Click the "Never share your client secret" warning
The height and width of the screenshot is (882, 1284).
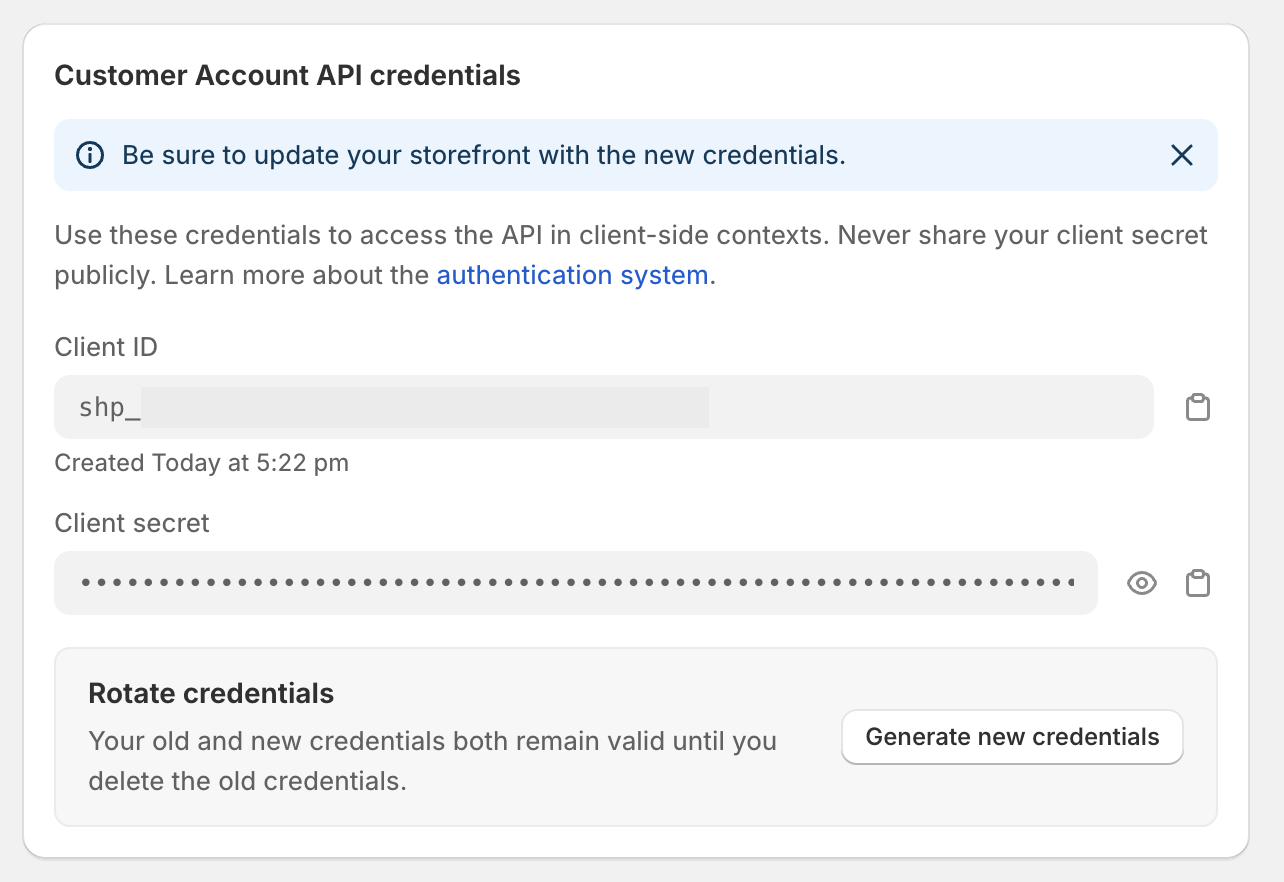(1022, 235)
